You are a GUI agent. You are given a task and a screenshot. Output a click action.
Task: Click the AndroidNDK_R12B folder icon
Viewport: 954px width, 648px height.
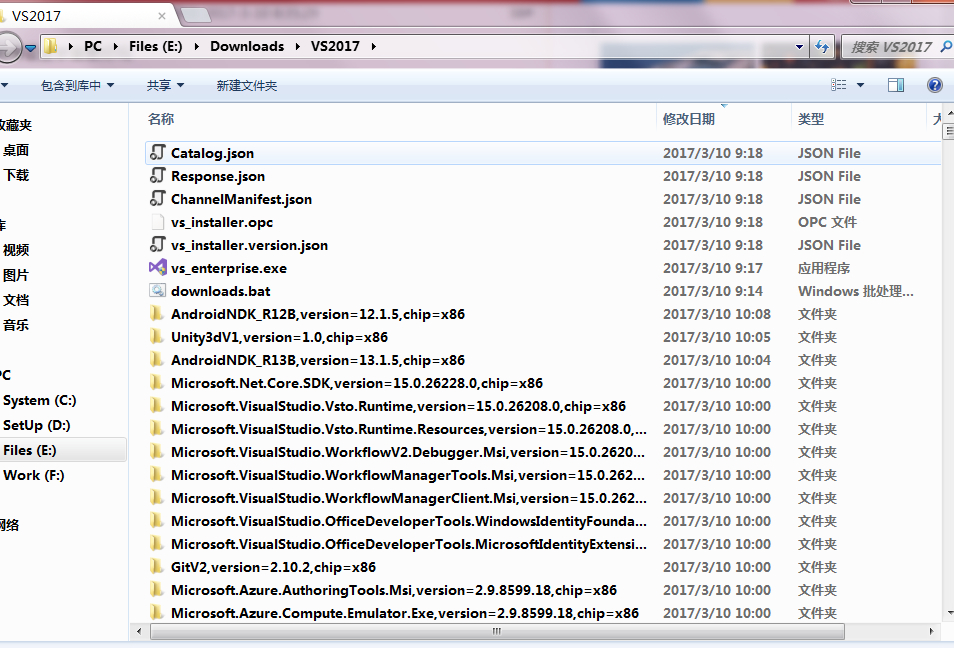coord(157,313)
